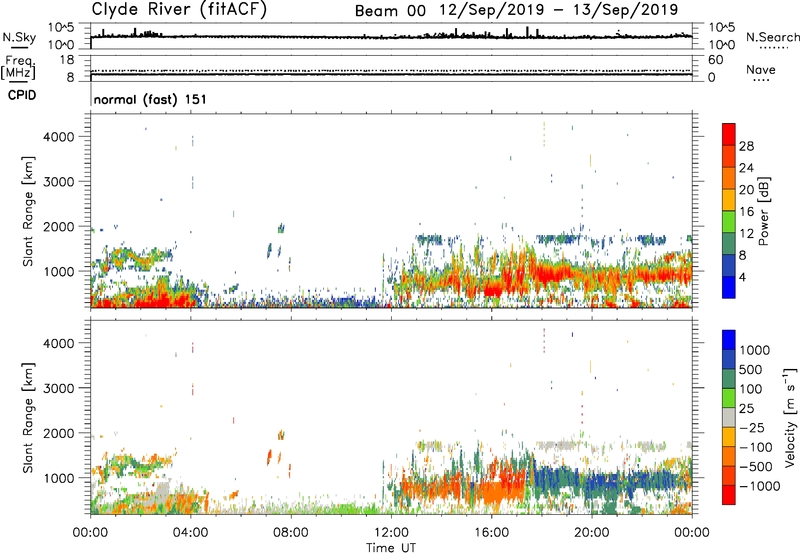Click the "16" power colorbar value
Screen dimensions: 800x554
(x=746, y=212)
